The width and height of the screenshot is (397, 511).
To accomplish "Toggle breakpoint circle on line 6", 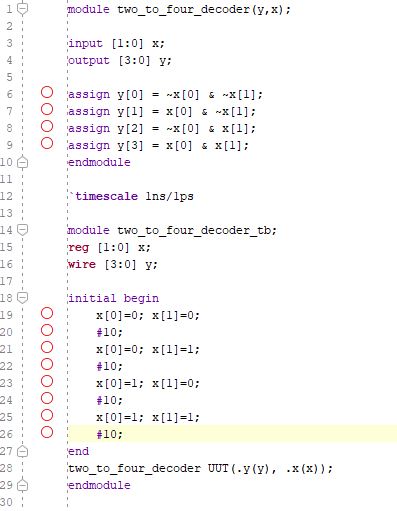I will pyautogui.click(x=47, y=92).
